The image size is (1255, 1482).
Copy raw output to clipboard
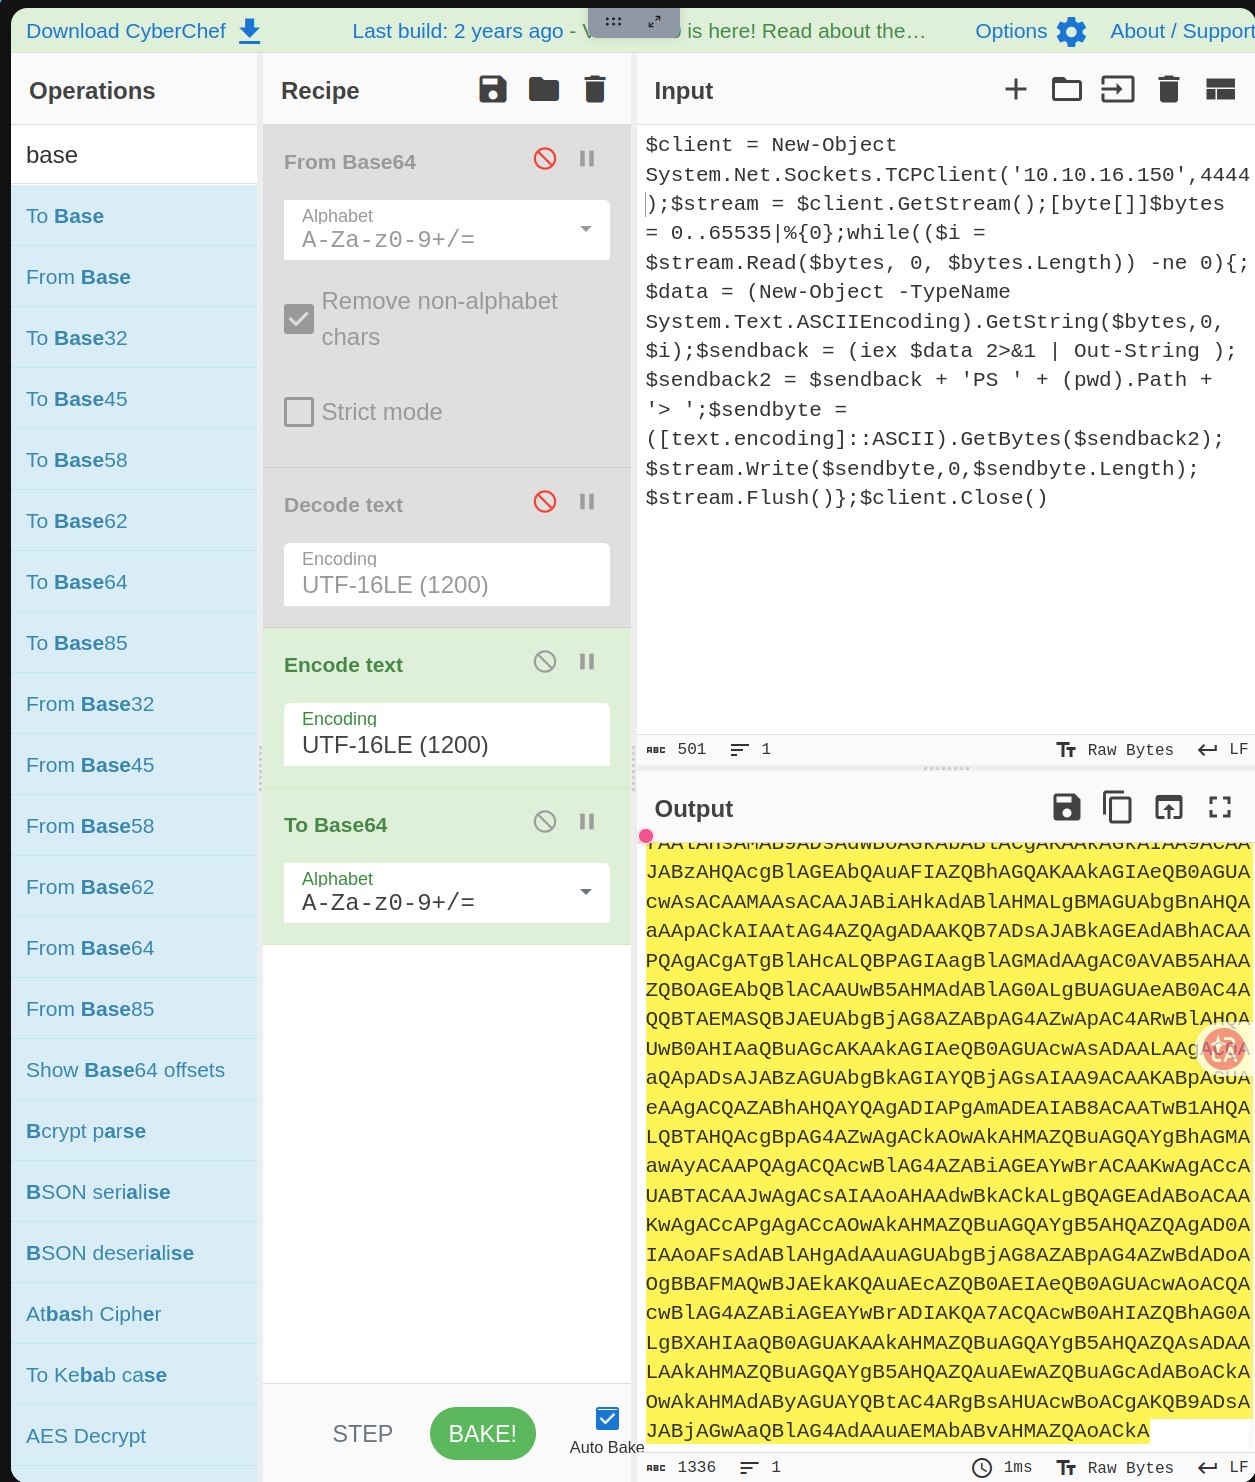pos(1117,807)
